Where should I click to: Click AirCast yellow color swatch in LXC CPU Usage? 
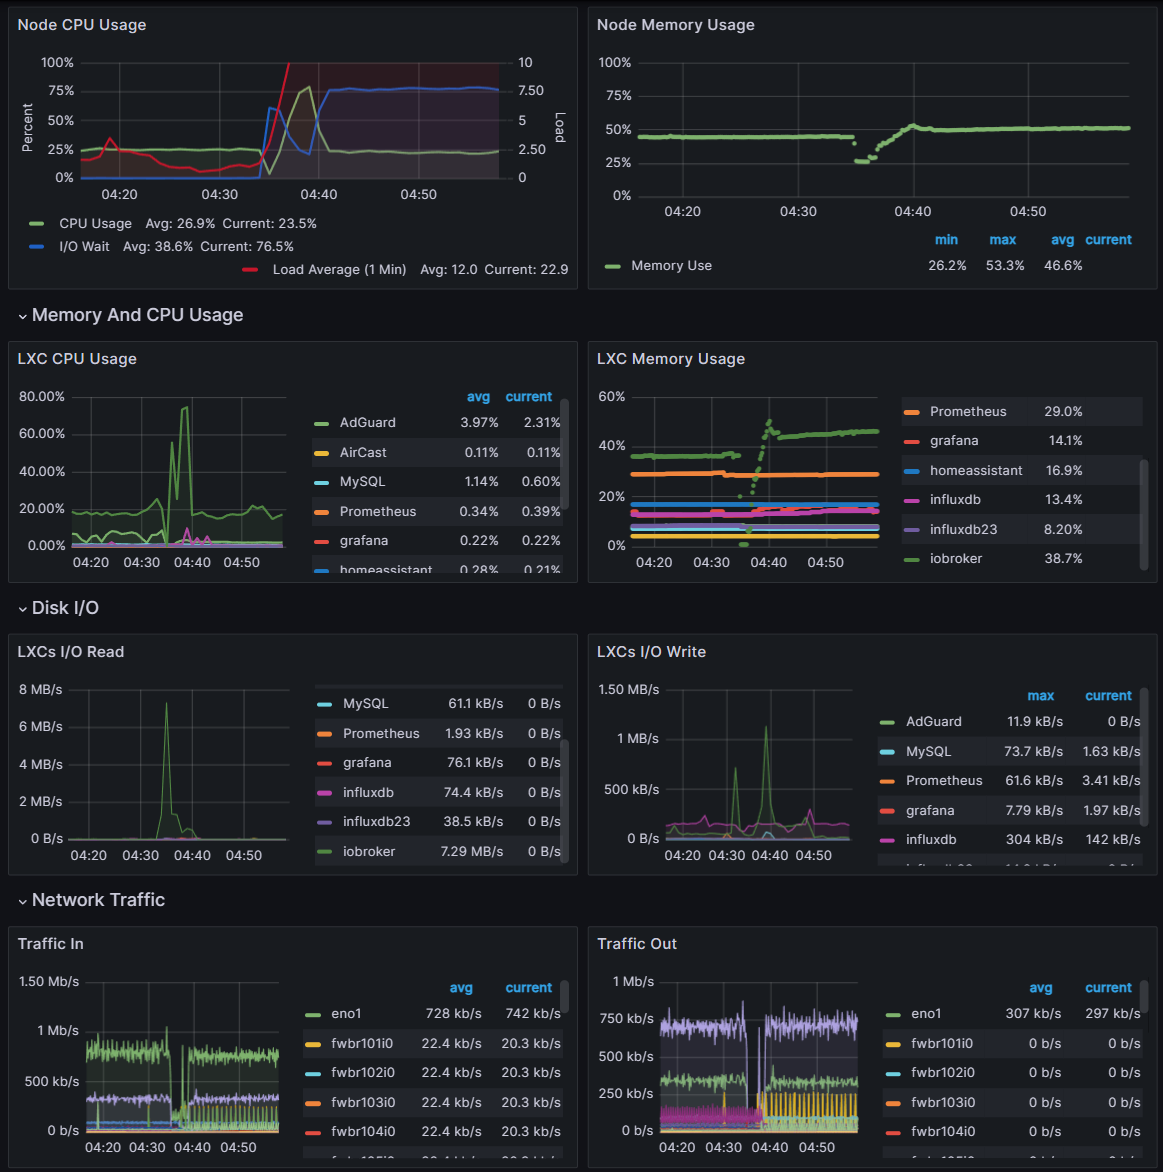point(321,453)
